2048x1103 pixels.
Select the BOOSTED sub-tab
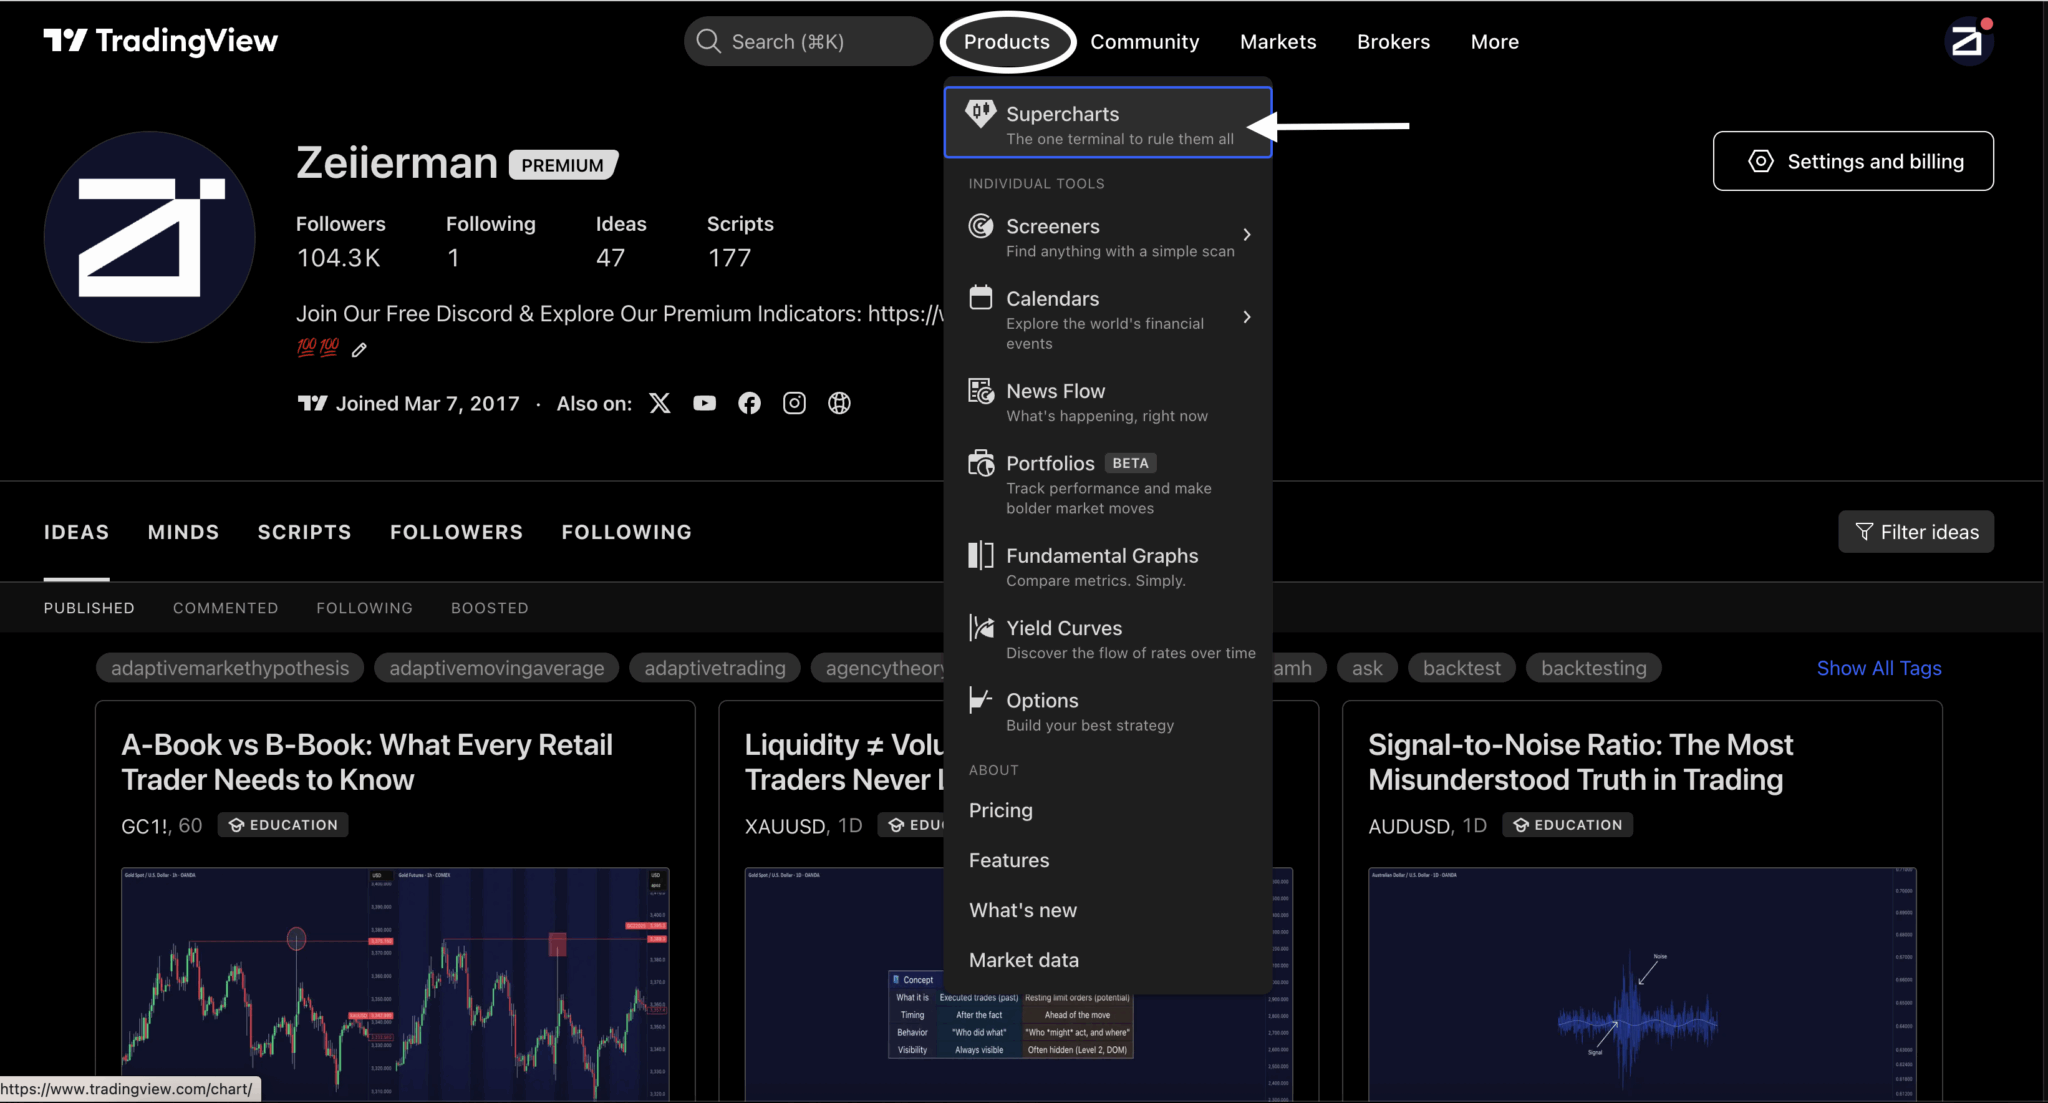[x=490, y=608]
